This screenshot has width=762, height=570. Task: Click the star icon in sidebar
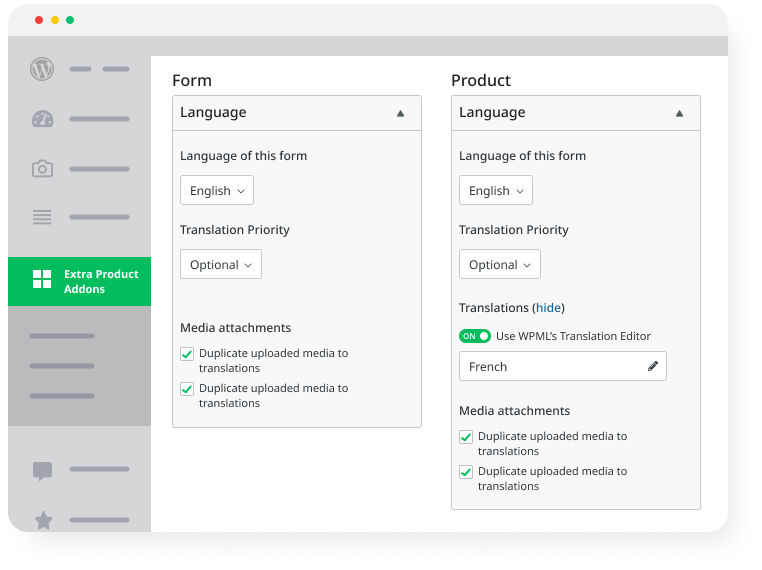(x=43, y=520)
